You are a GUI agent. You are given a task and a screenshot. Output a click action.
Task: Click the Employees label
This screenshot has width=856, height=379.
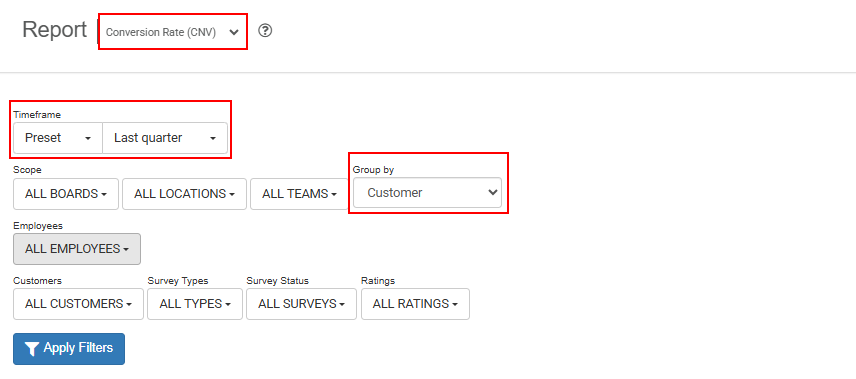(x=38, y=226)
